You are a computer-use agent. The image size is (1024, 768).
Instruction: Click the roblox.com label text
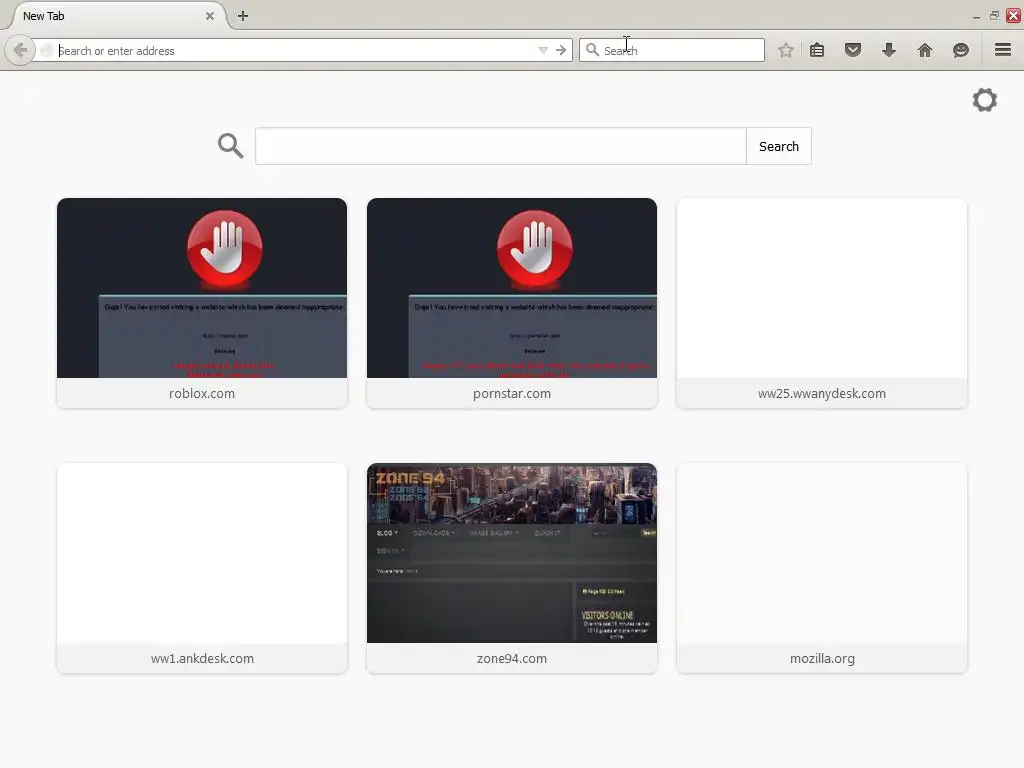(202, 394)
